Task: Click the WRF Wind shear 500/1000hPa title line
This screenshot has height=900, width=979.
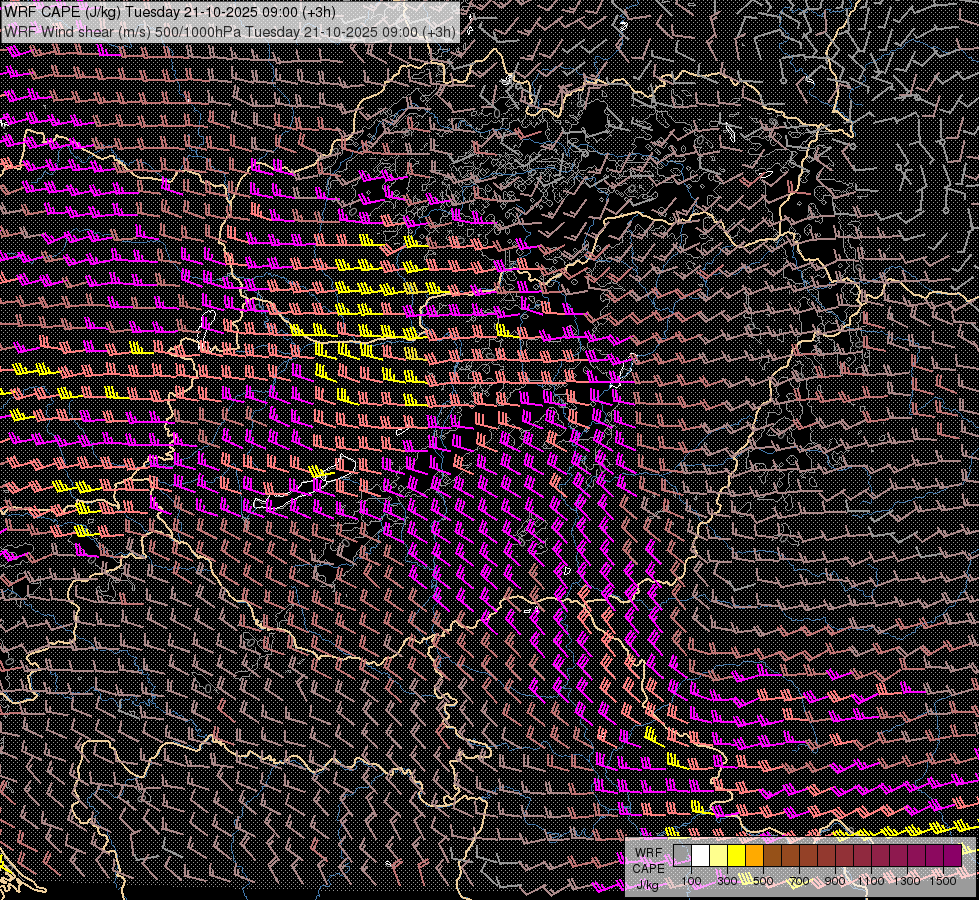Action: 230,31
